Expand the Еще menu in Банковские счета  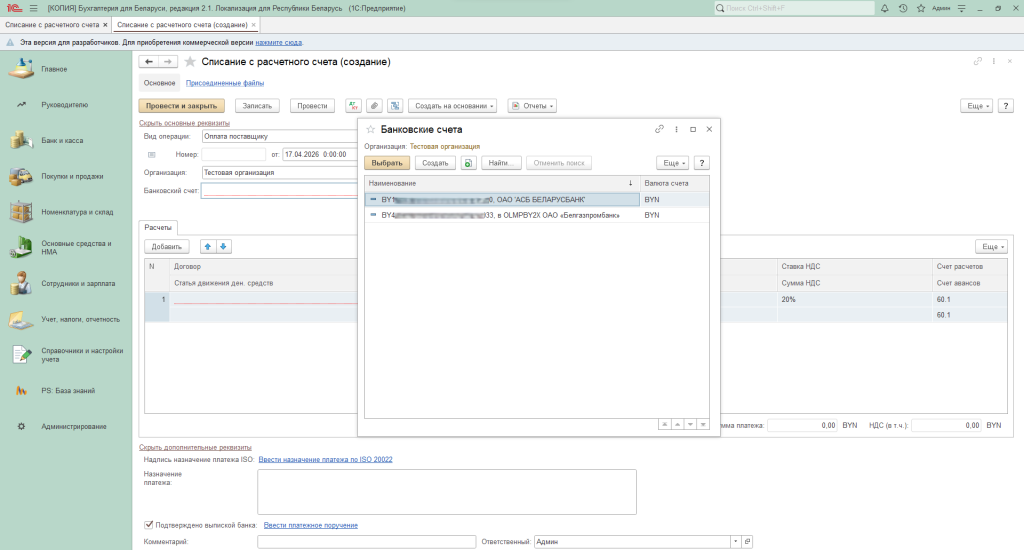click(x=672, y=162)
